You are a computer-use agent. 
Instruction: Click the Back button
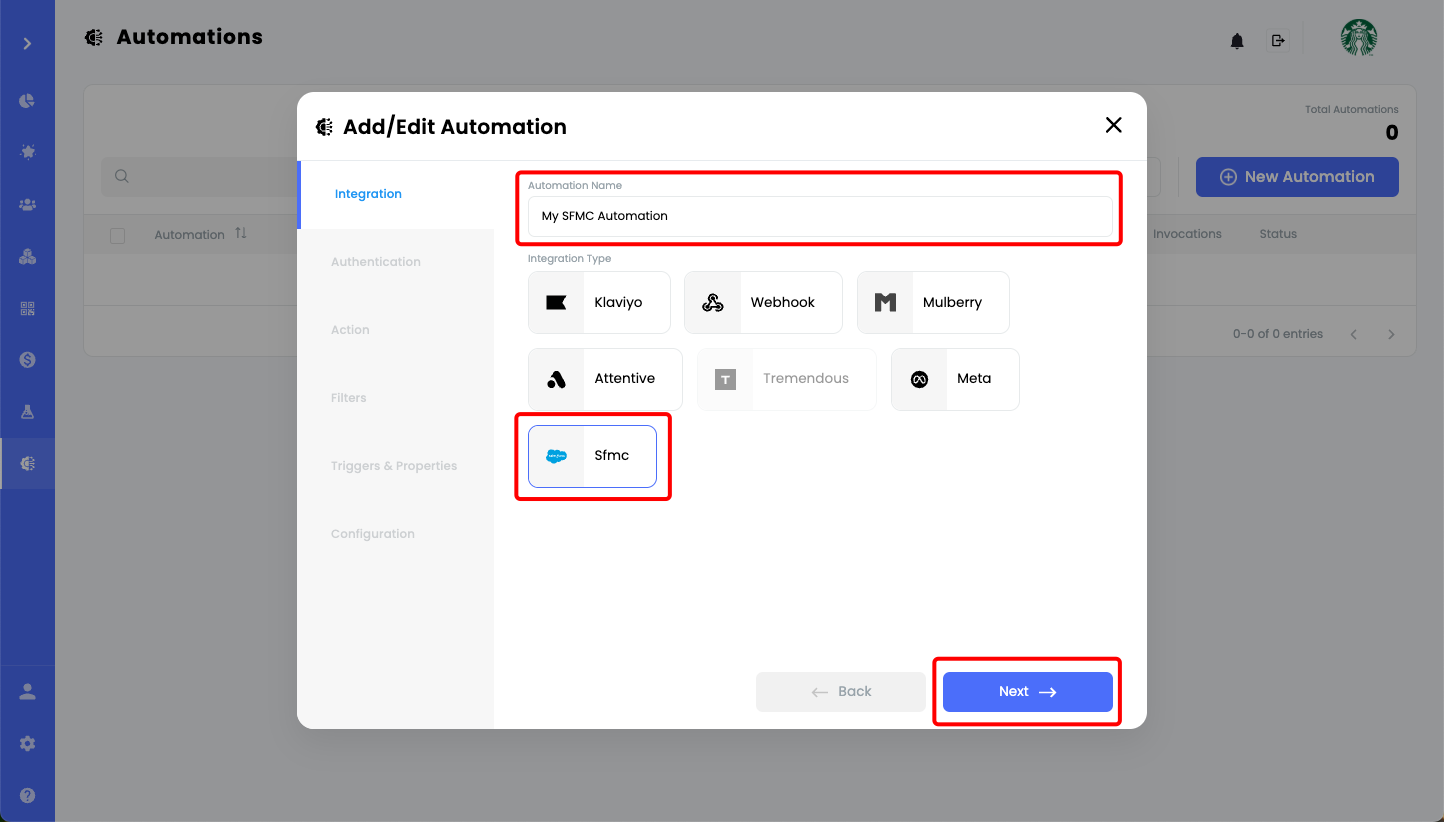click(x=841, y=692)
